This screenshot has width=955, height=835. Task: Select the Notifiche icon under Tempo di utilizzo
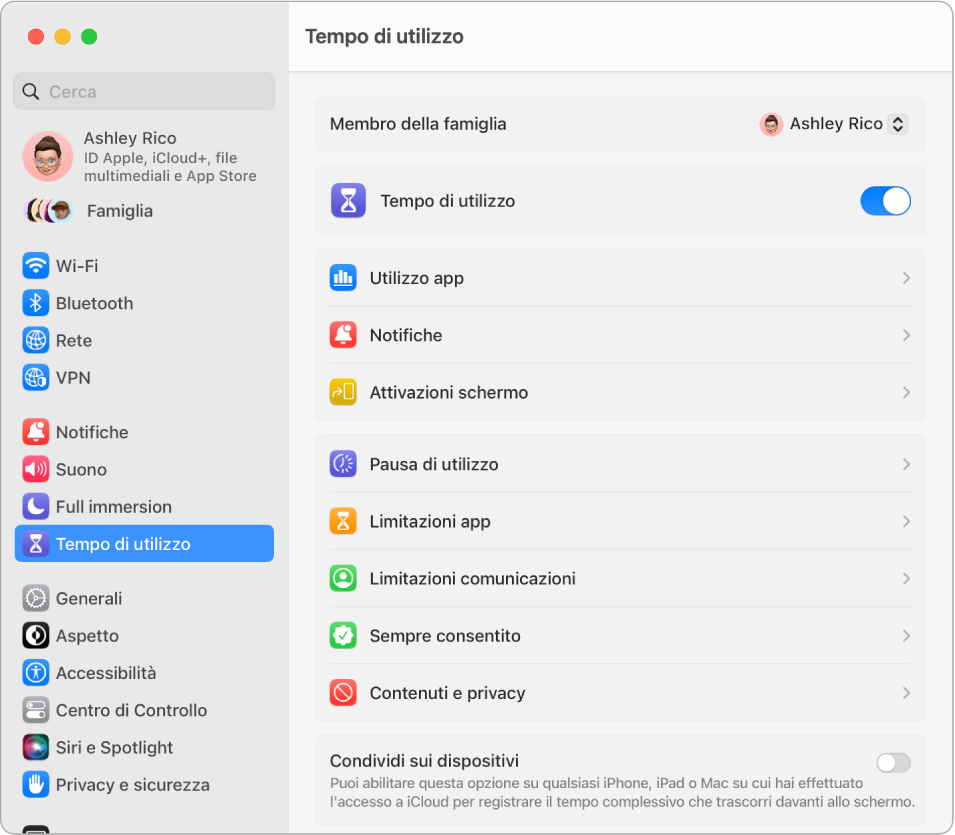click(343, 335)
